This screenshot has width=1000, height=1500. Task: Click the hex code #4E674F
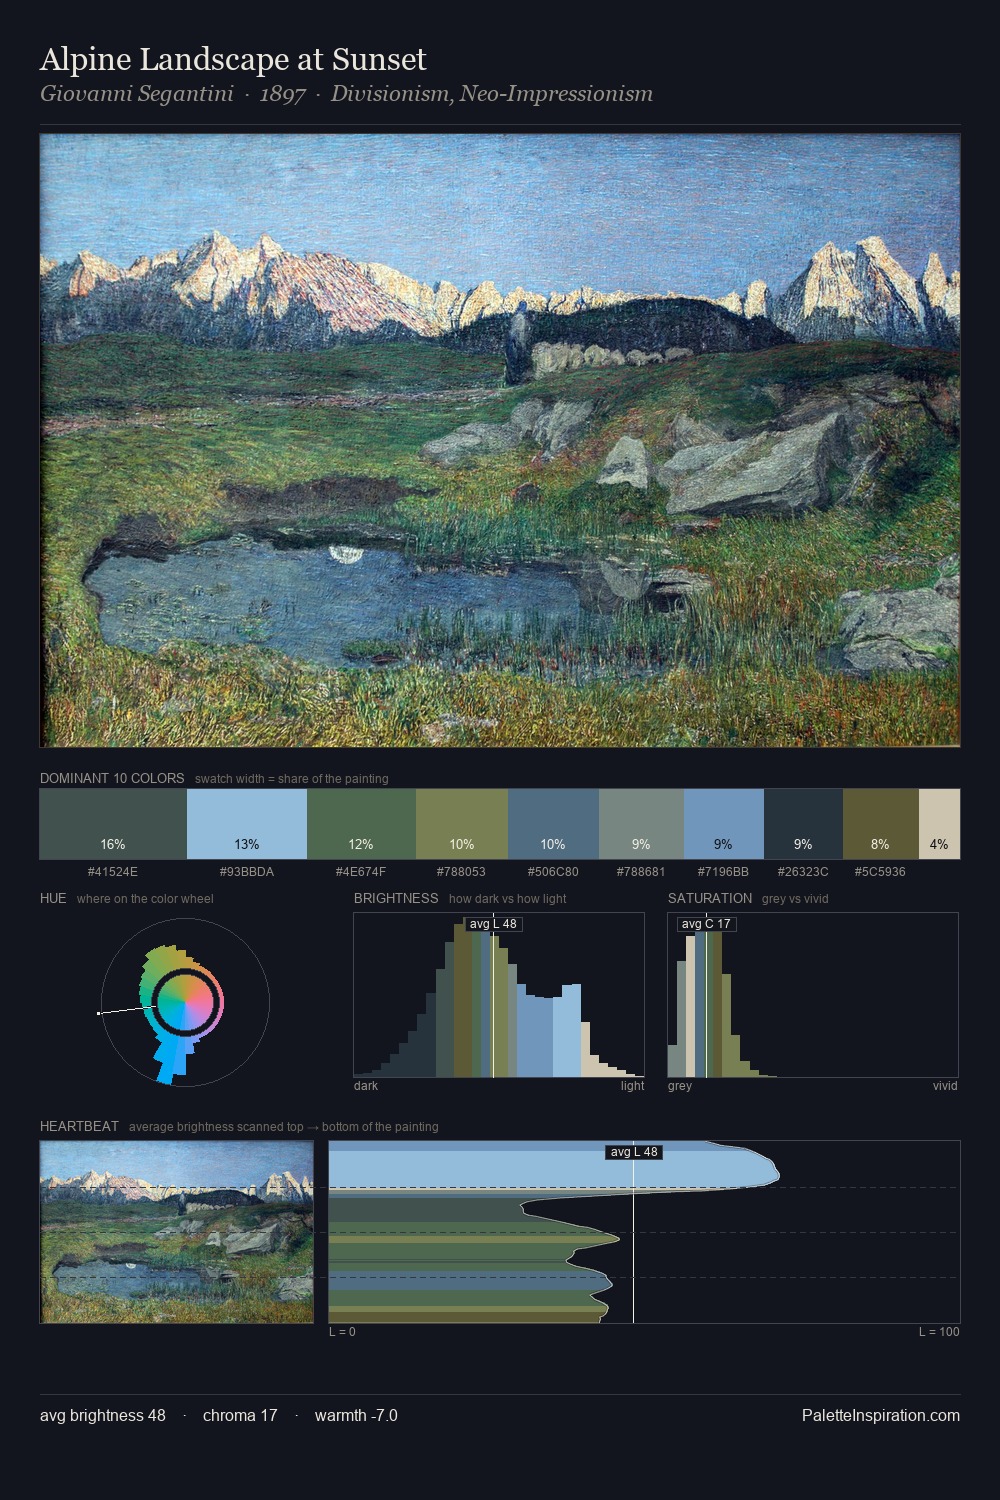361,872
